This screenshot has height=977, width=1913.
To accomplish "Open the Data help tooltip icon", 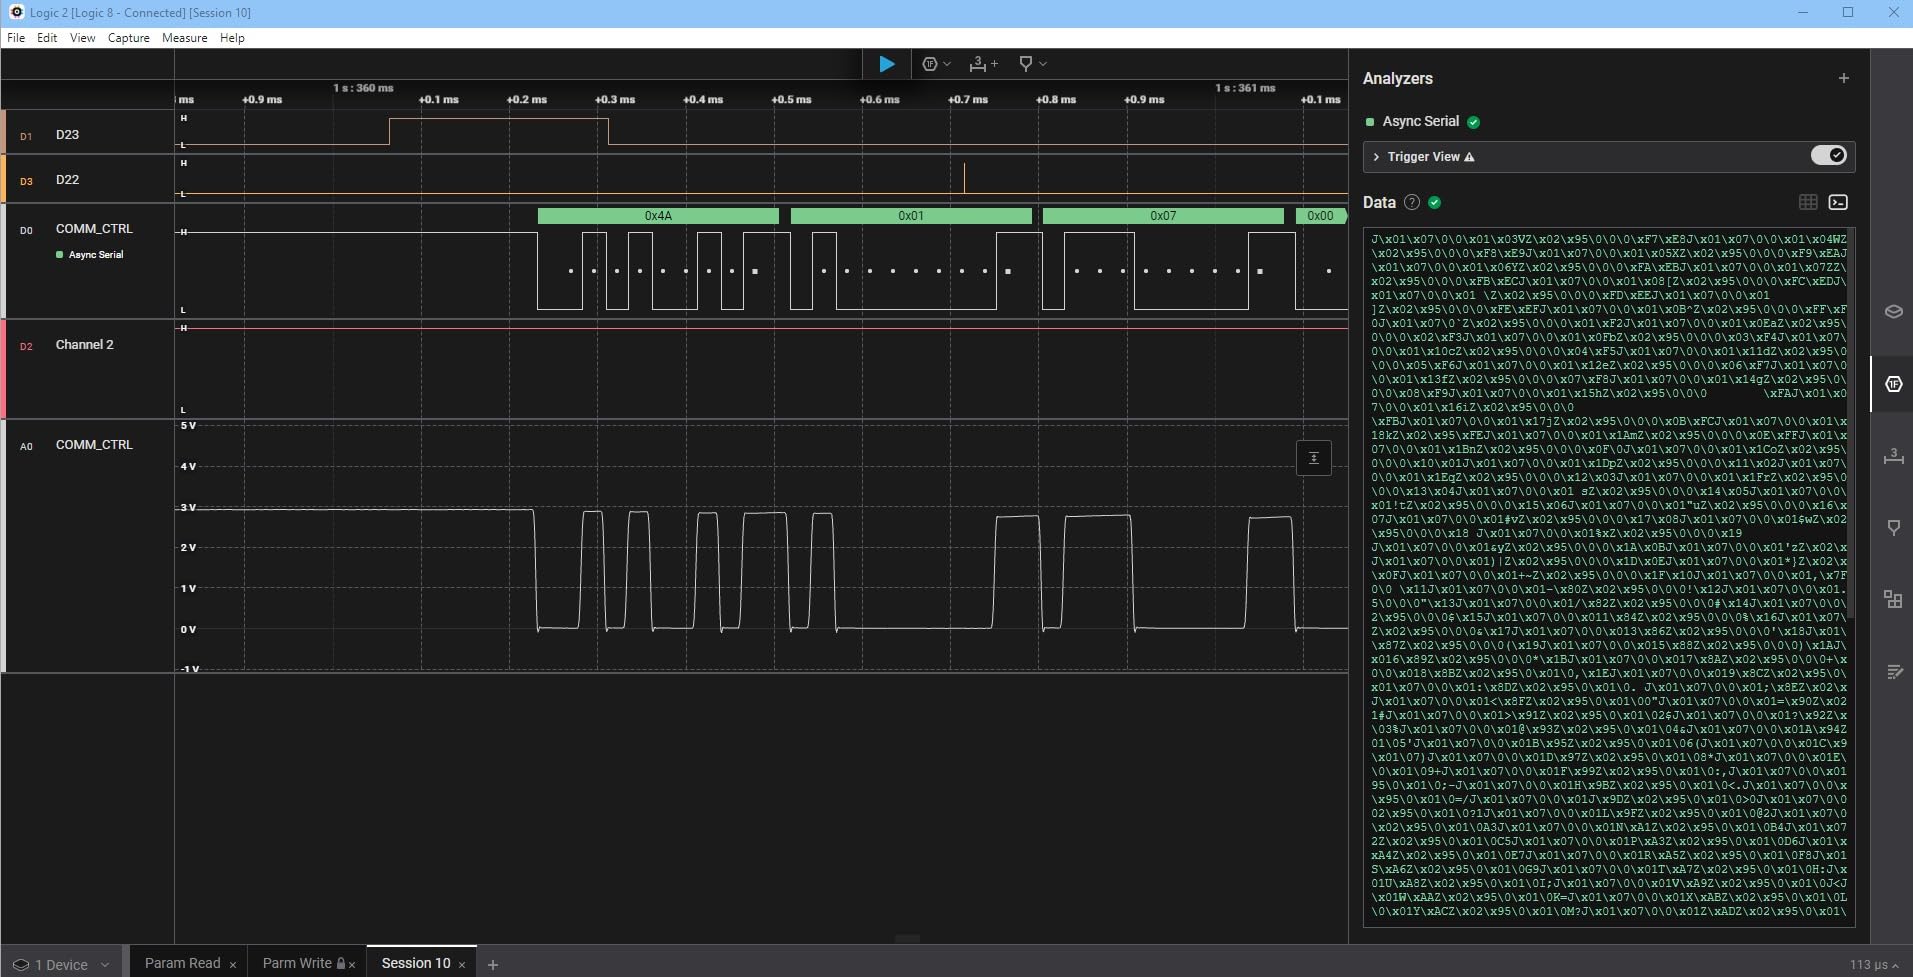I will pos(1411,202).
